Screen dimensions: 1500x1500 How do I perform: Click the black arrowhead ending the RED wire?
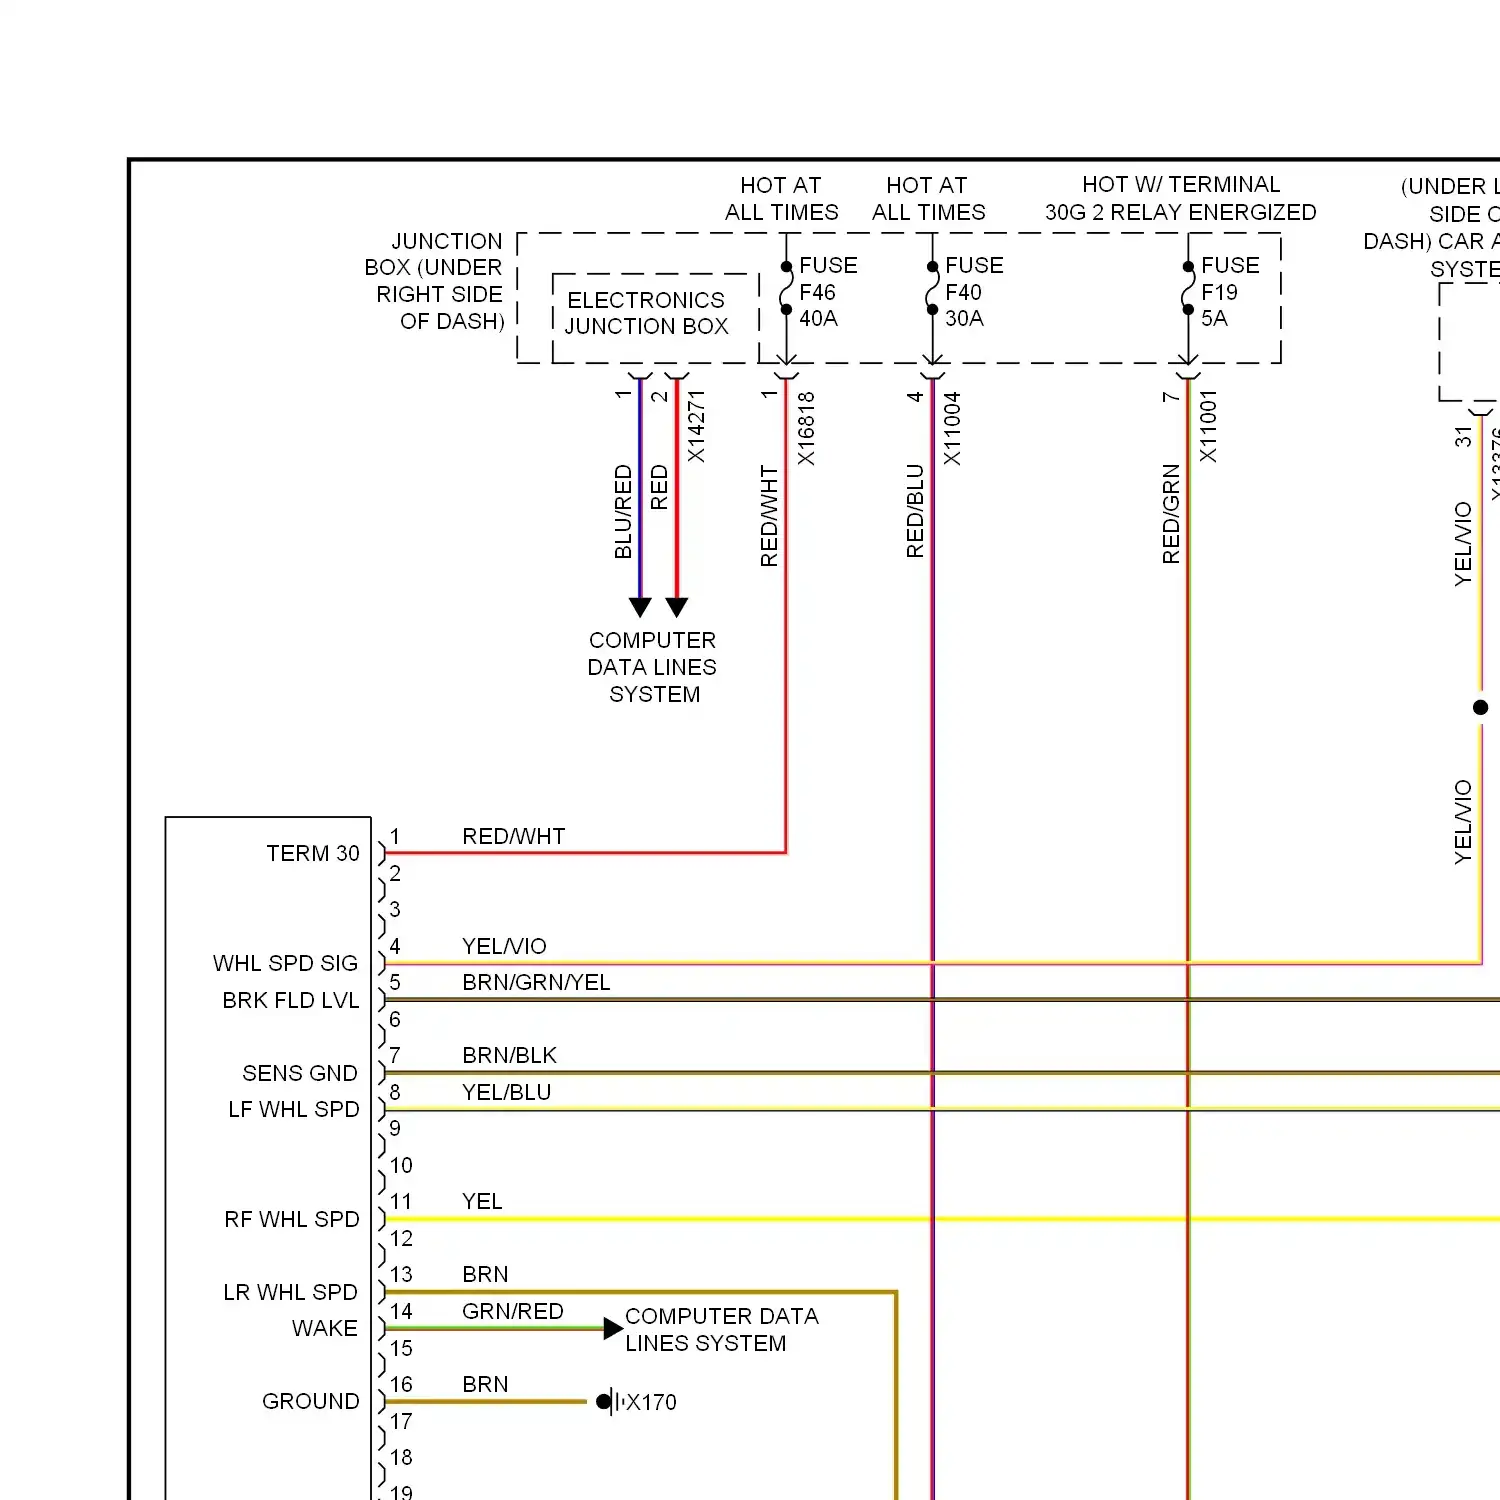click(x=677, y=607)
